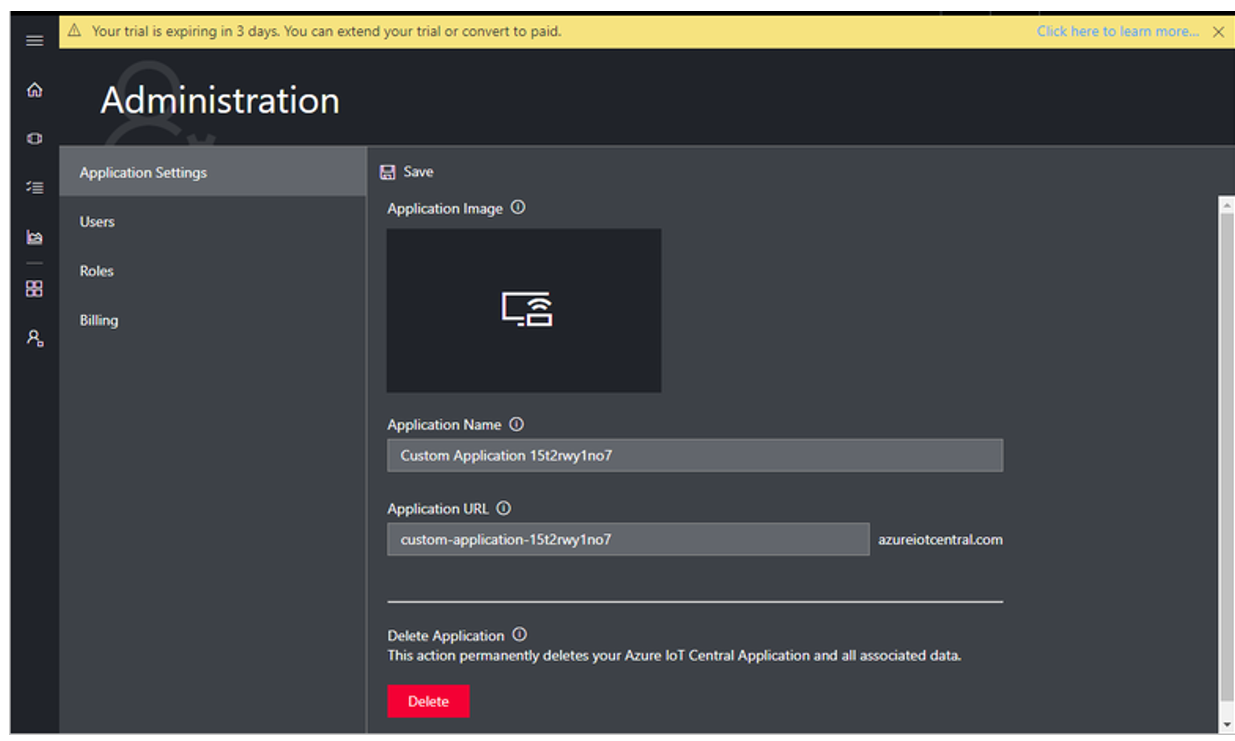Open Device Sets list sidebar icon
Viewport: 1235px width, 741px height.
(x=34, y=187)
